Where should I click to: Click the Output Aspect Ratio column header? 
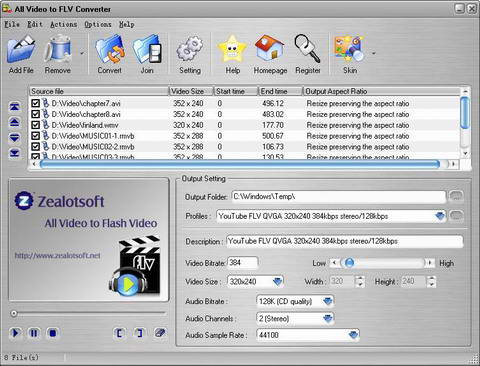click(x=382, y=91)
